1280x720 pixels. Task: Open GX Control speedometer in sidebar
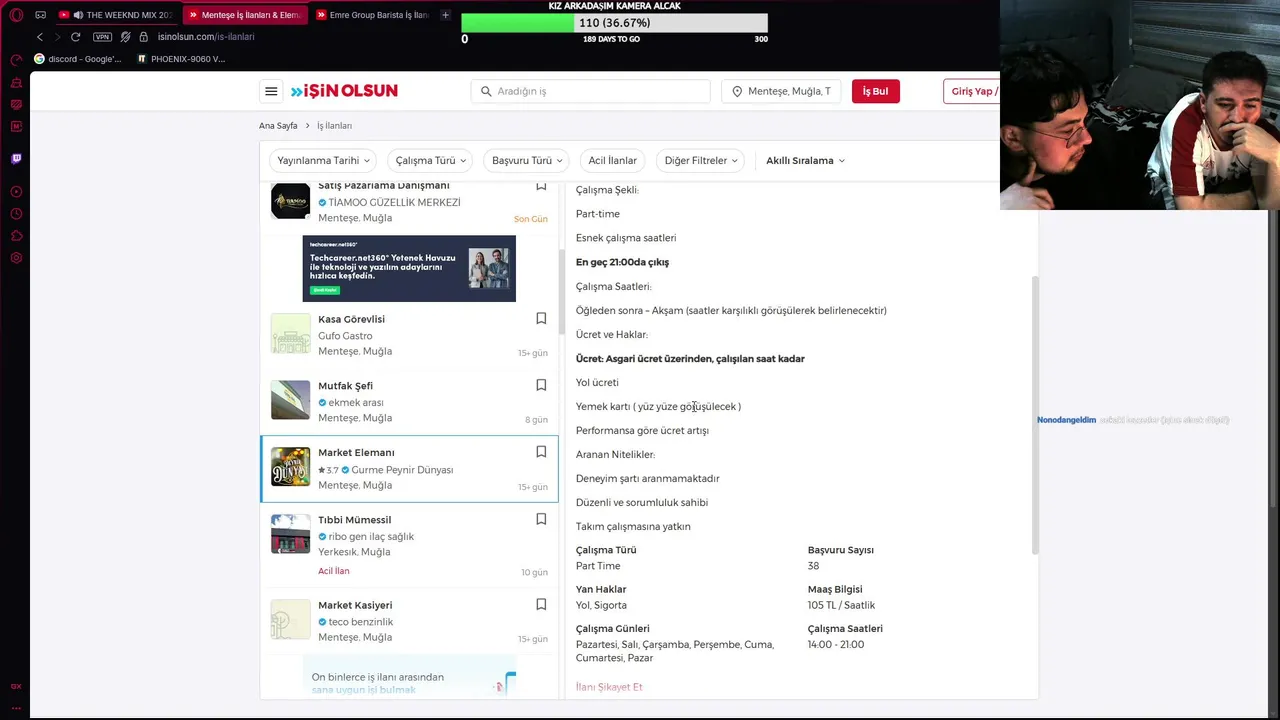point(16,59)
